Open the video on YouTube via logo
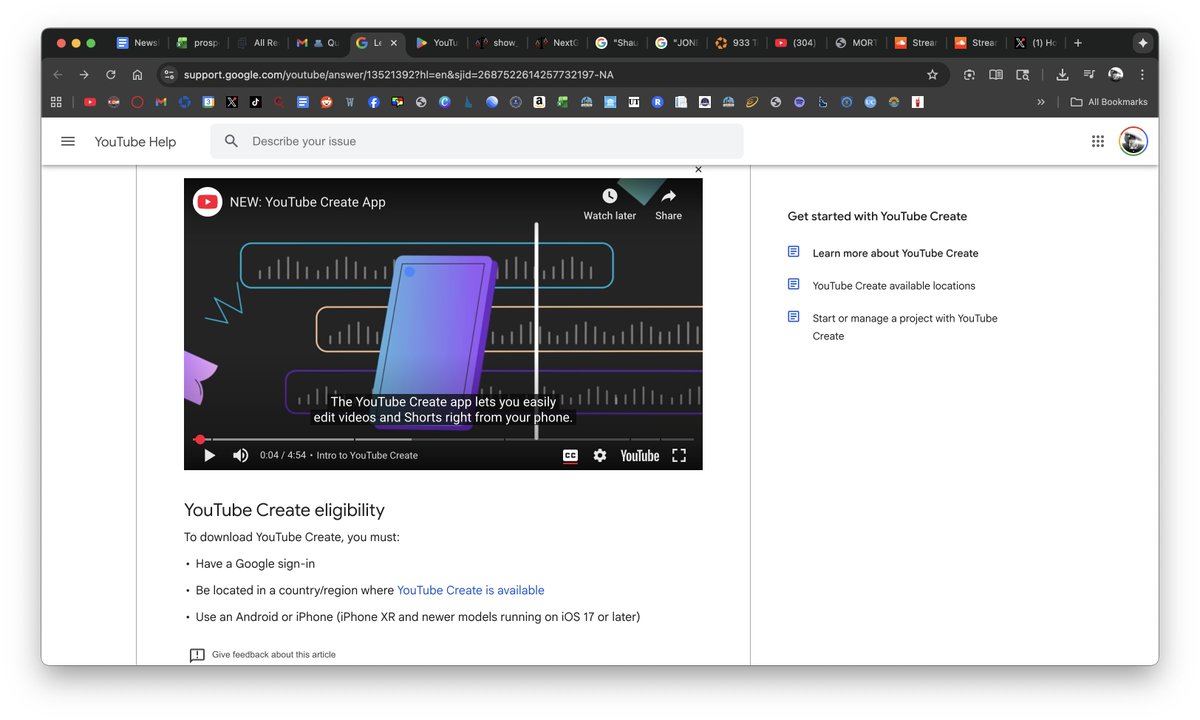 click(640, 455)
